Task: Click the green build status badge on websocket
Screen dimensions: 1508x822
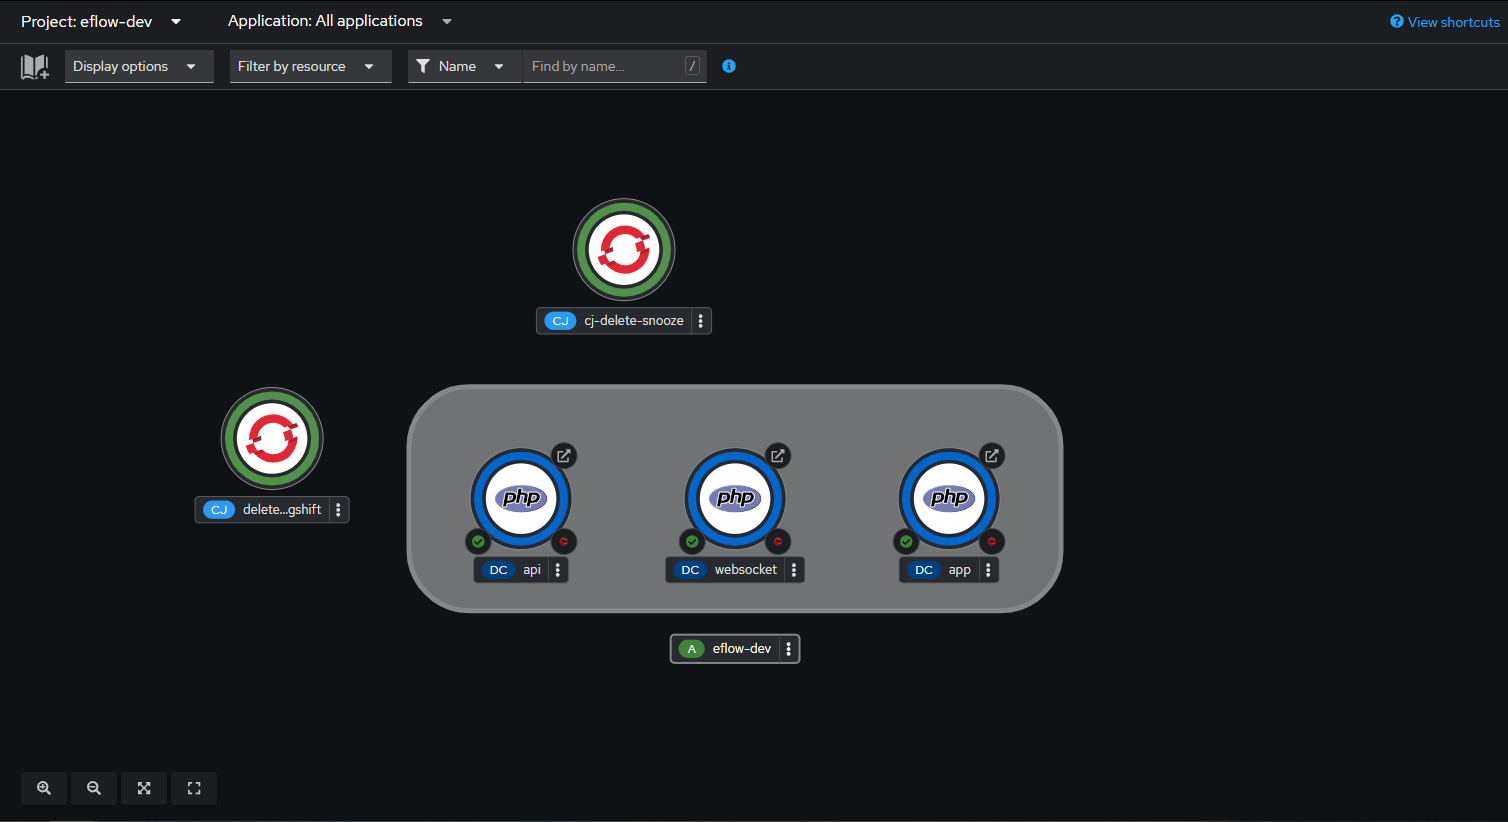Action: 692,542
